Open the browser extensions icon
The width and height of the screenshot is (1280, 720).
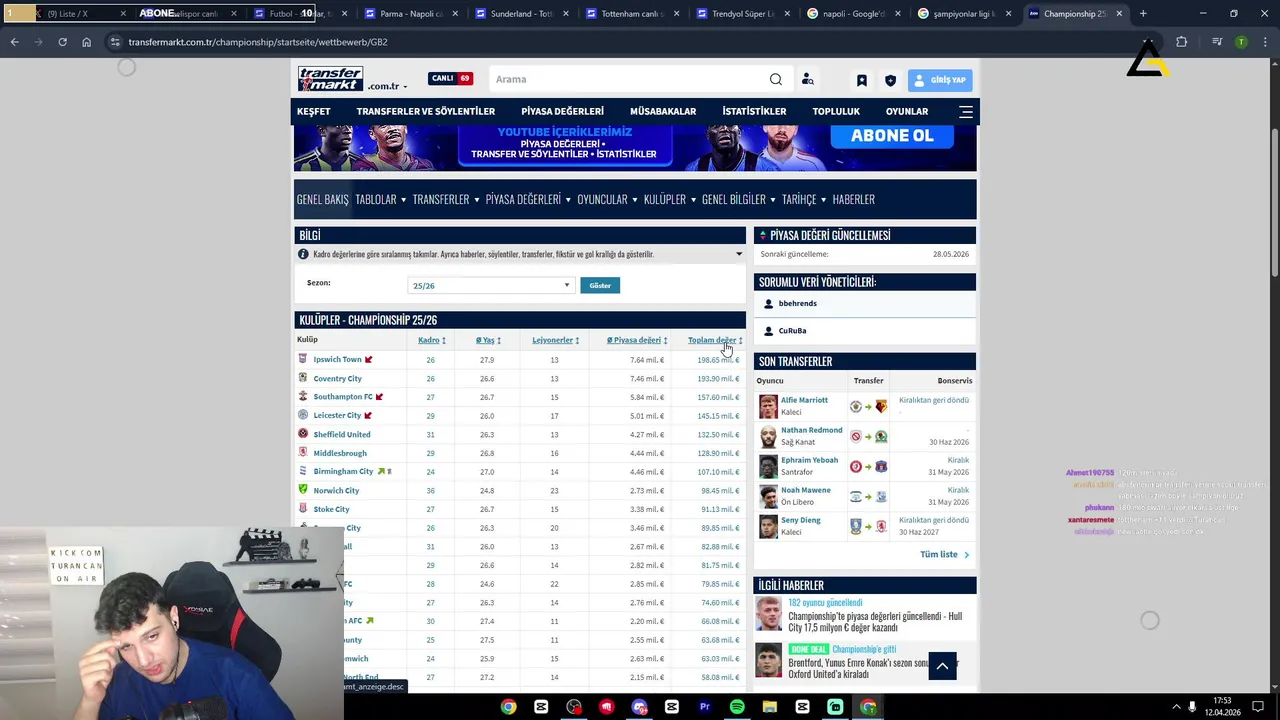1181,42
